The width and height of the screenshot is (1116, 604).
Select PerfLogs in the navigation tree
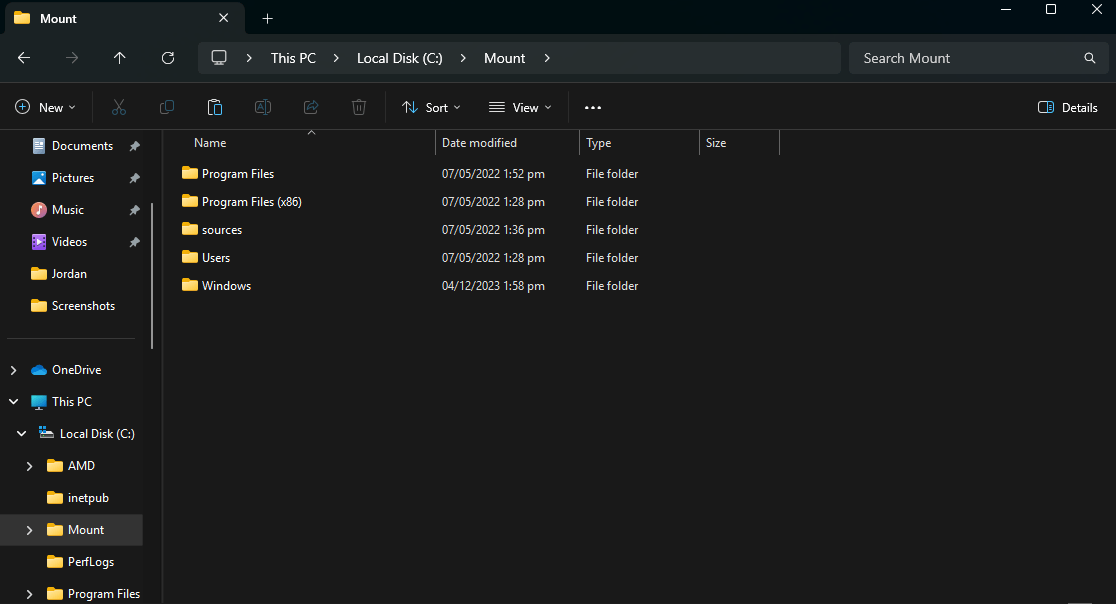click(x=80, y=562)
